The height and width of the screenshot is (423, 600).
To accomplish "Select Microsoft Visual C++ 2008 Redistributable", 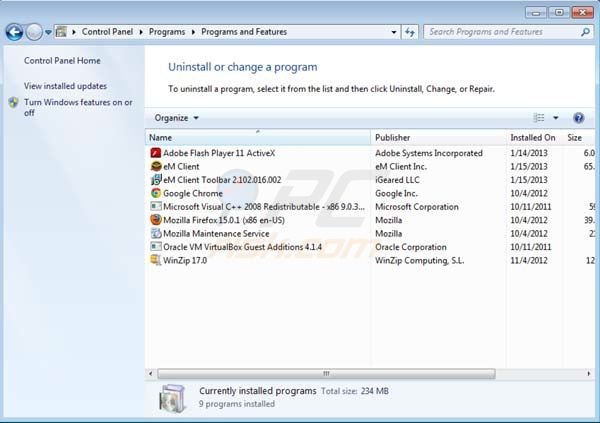I will point(264,207).
